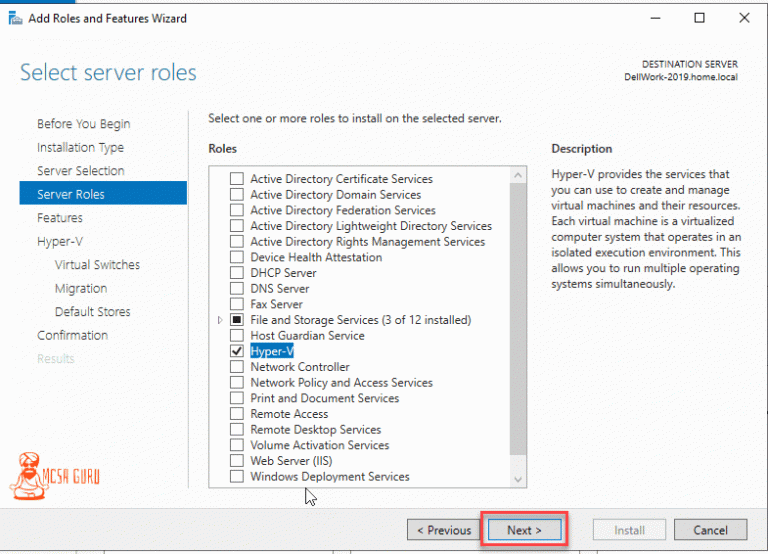Open the Installation Type step
The width and height of the screenshot is (768, 554).
[x=80, y=147]
